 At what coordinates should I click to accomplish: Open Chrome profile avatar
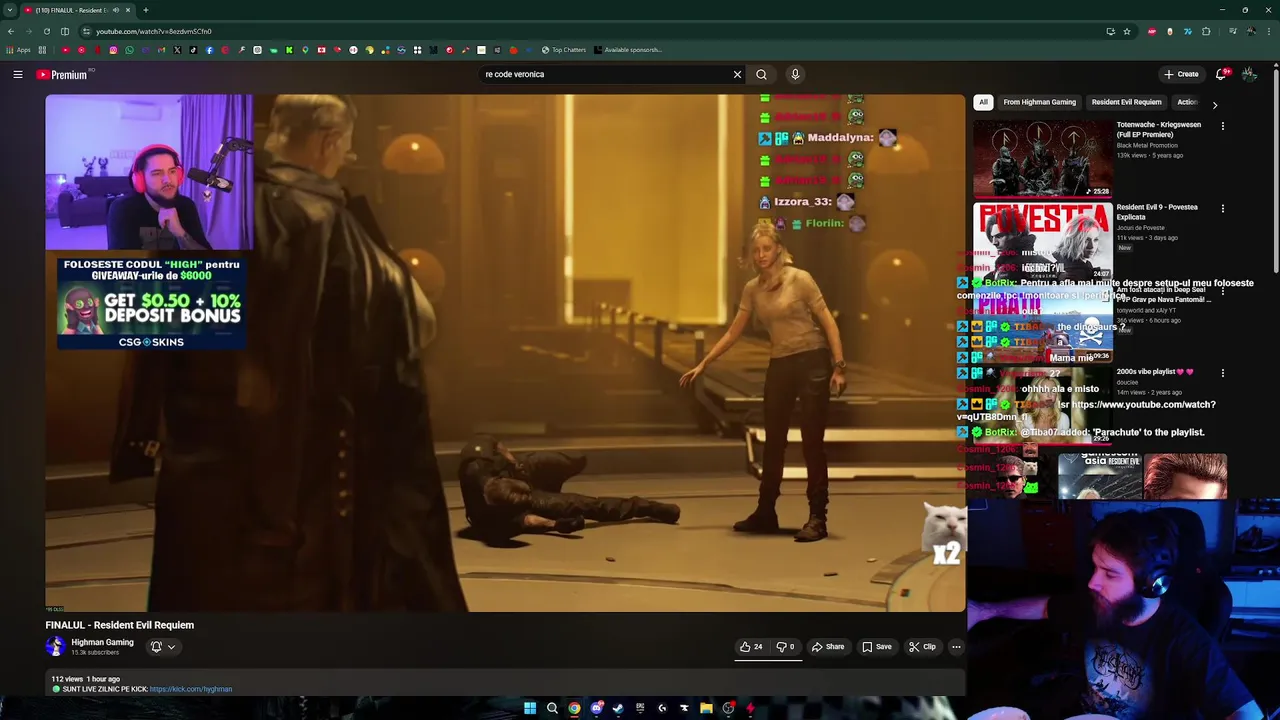1251,31
